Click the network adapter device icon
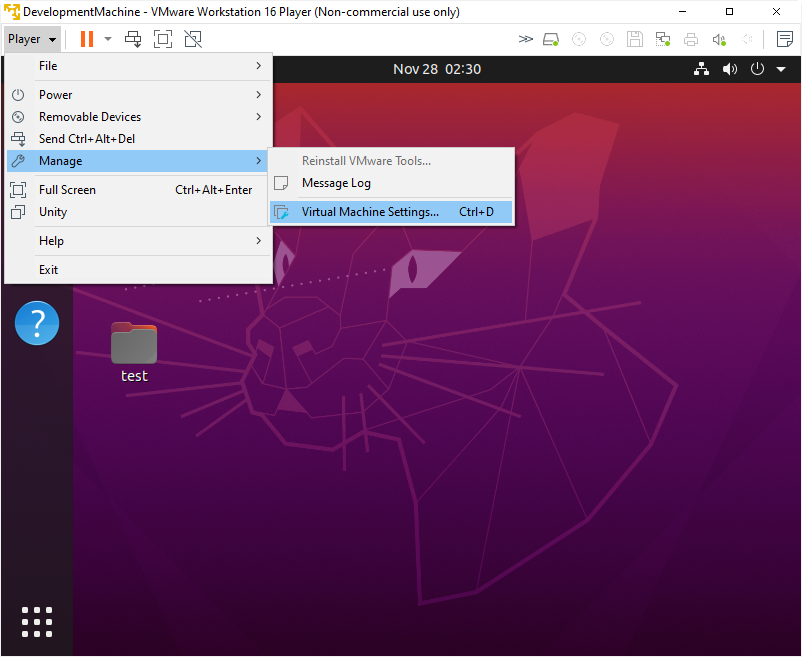Viewport: 802px width, 657px height. coord(663,39)
